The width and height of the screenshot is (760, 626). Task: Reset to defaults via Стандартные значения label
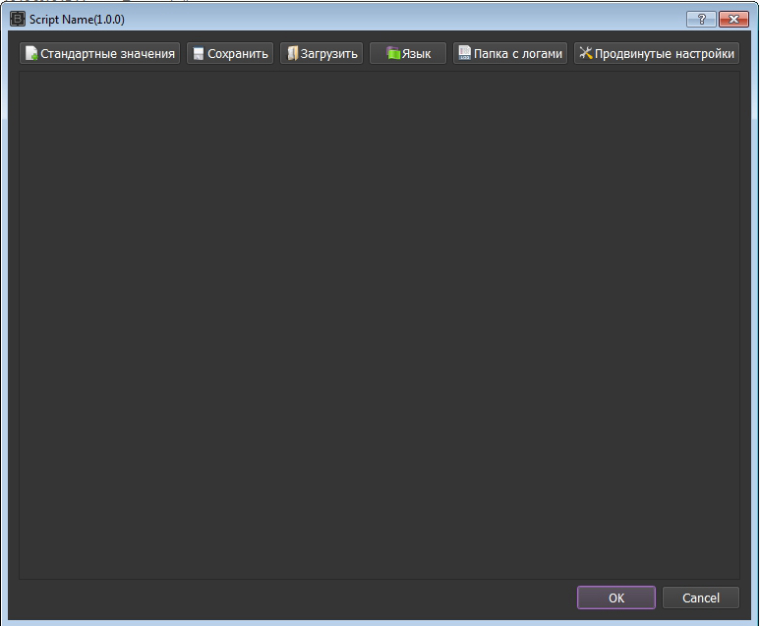pos(107,54)
